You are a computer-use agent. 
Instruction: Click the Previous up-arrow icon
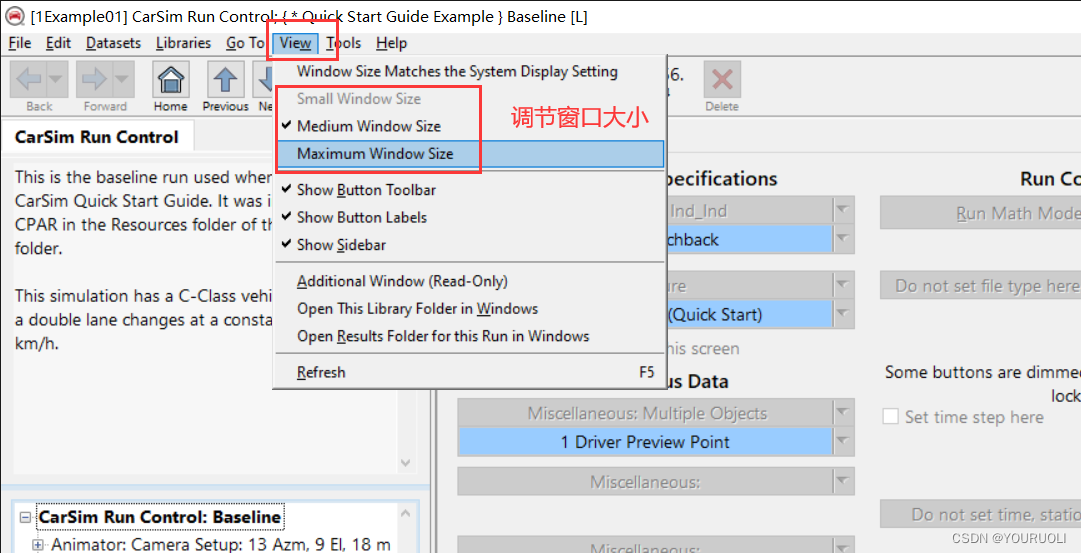pos(225,79)
